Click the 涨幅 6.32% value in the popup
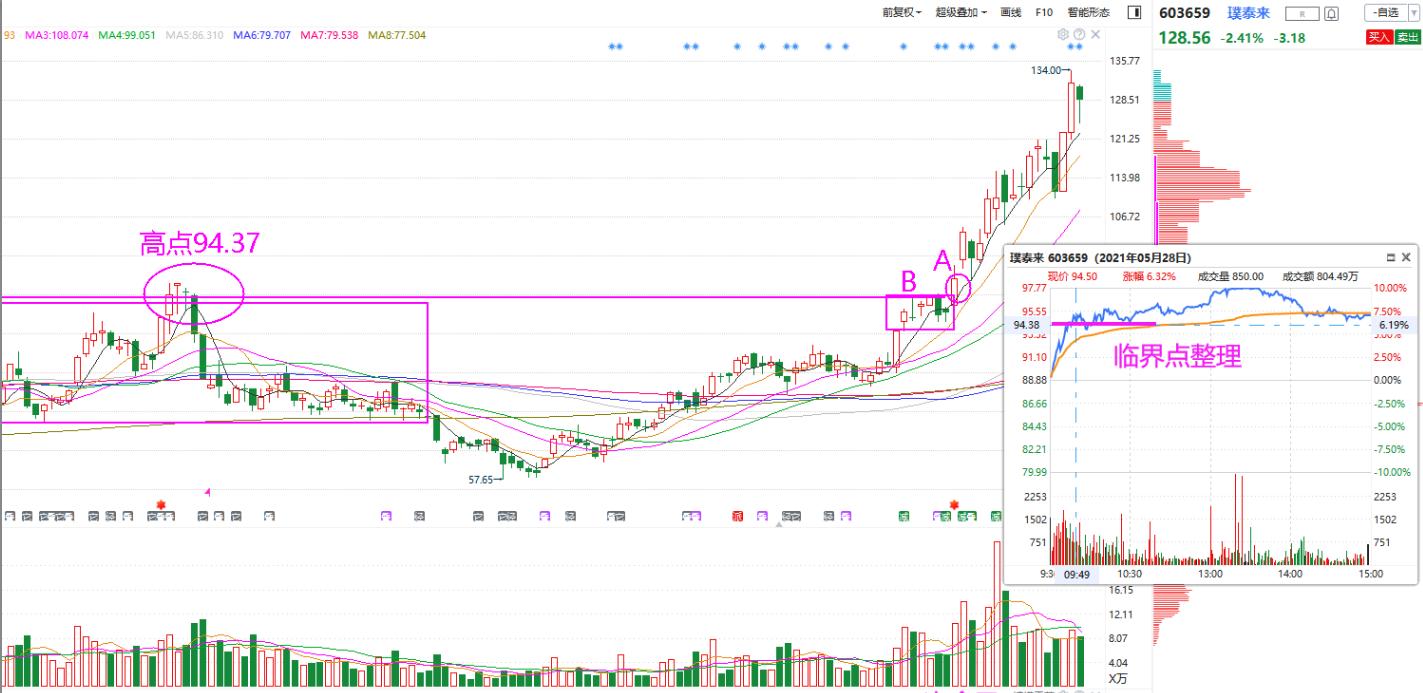This screenshot has width=1423, height=693. pos(1150,276)
